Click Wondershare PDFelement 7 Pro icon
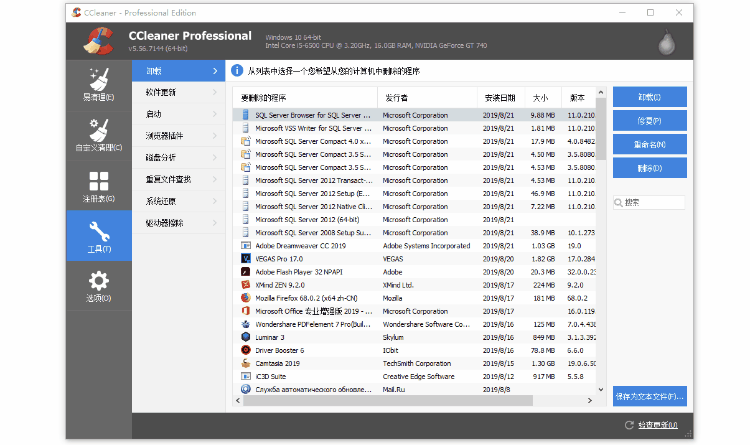 (x=245, y=324)
